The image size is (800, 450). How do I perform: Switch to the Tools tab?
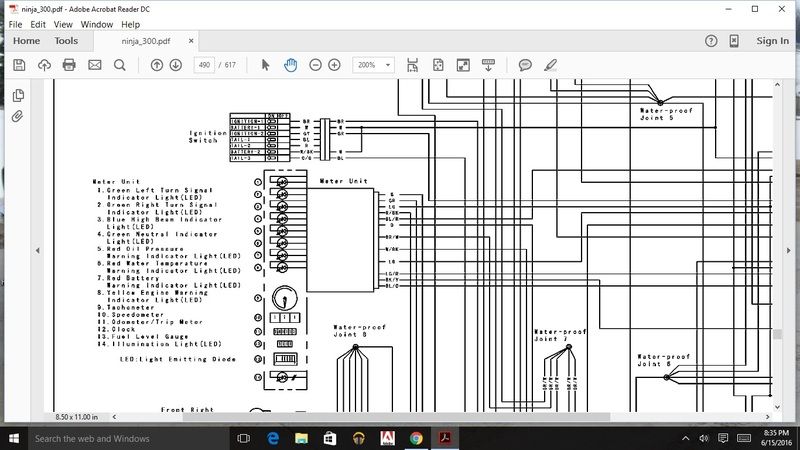coord(66,41)
